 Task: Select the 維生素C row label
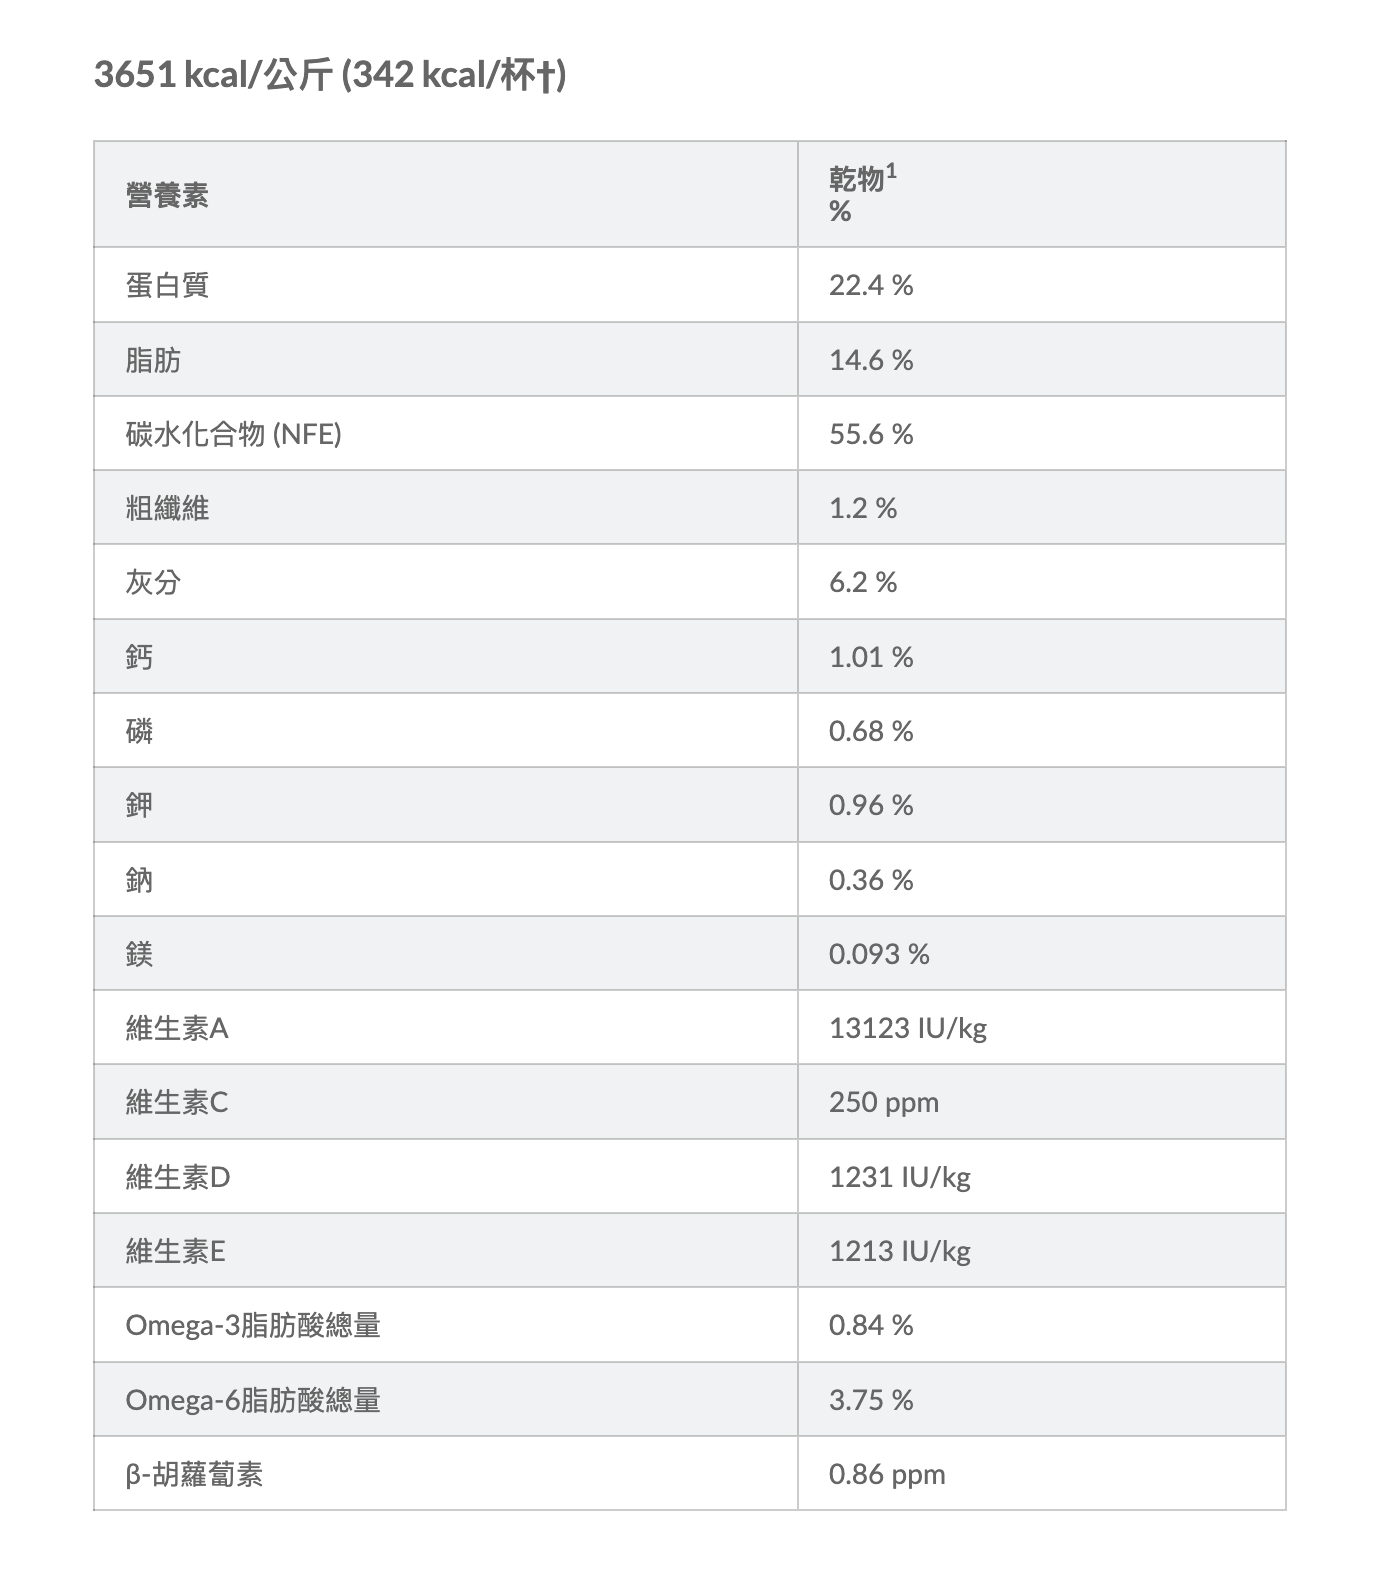tap(177, 1102)
